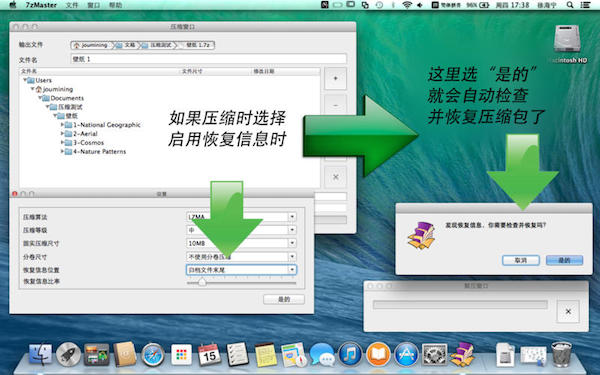Open the iTunes icon in the Dock

pos(350,354)
